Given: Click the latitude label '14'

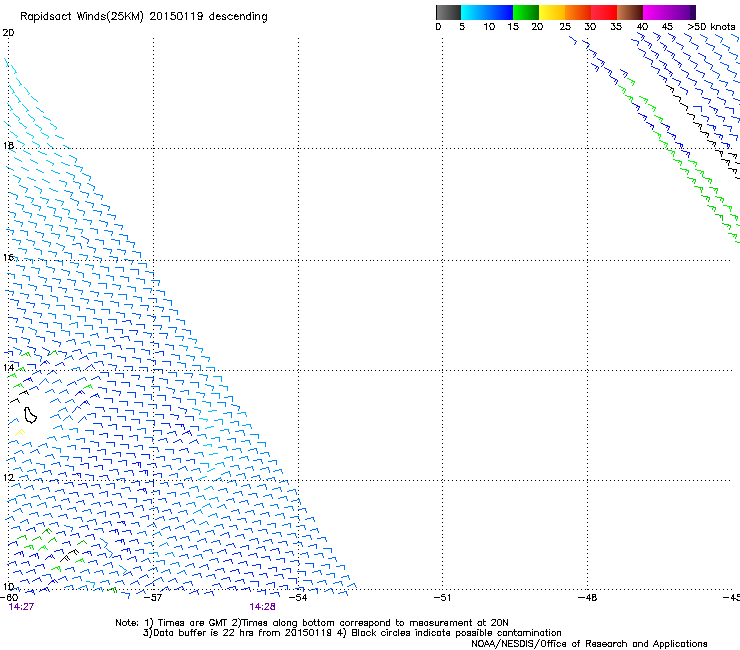Looking at the screenshot, I should pyautogui.click(x=8, y=367).
